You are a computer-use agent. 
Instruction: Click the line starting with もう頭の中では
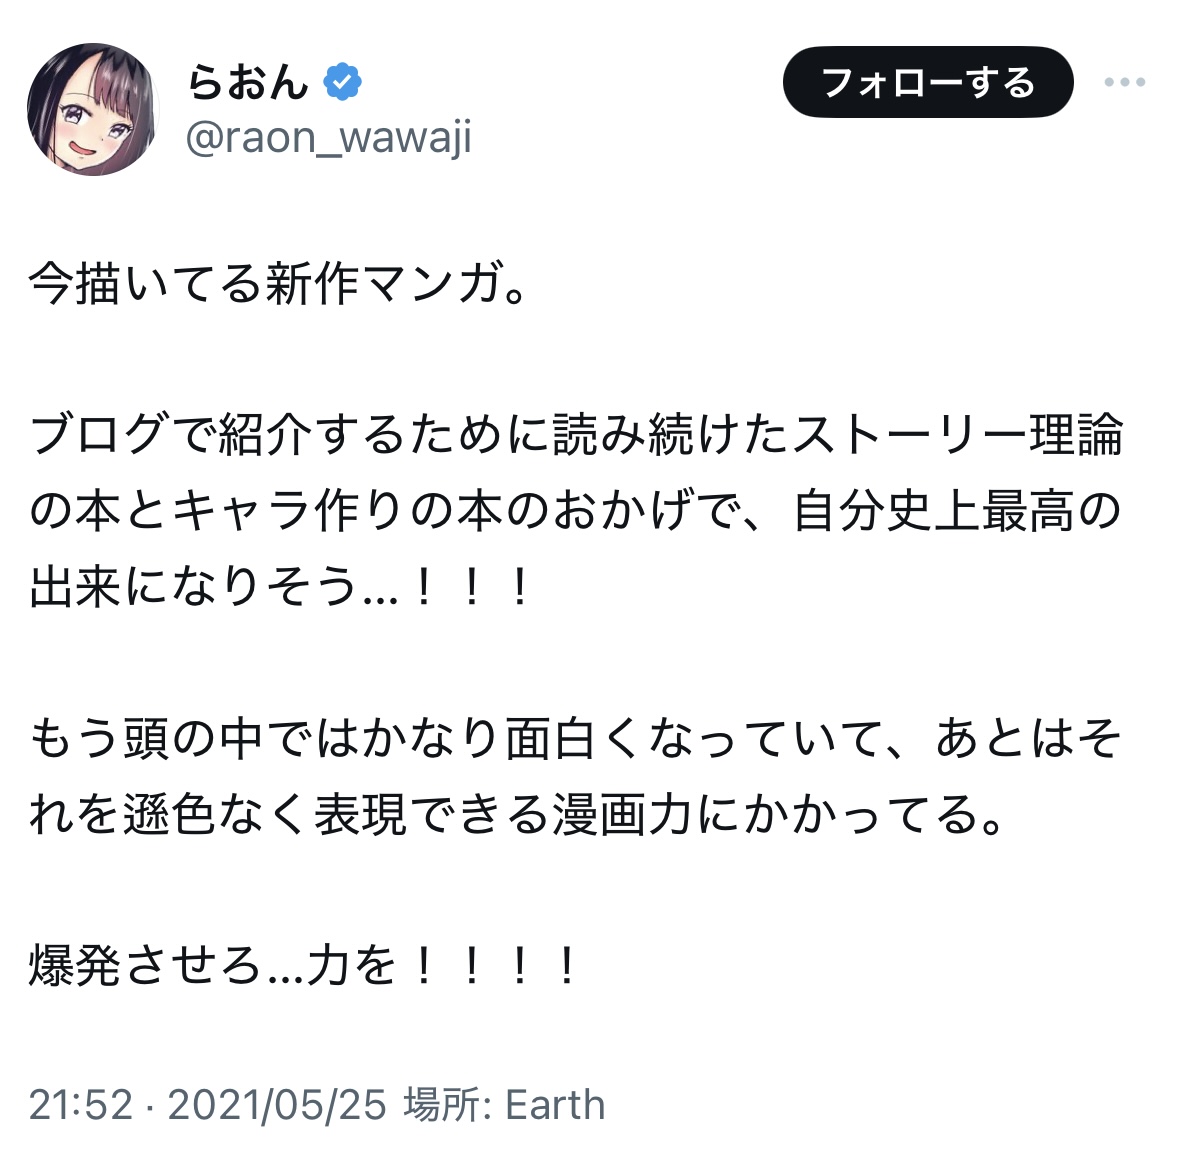click(576, 739)
